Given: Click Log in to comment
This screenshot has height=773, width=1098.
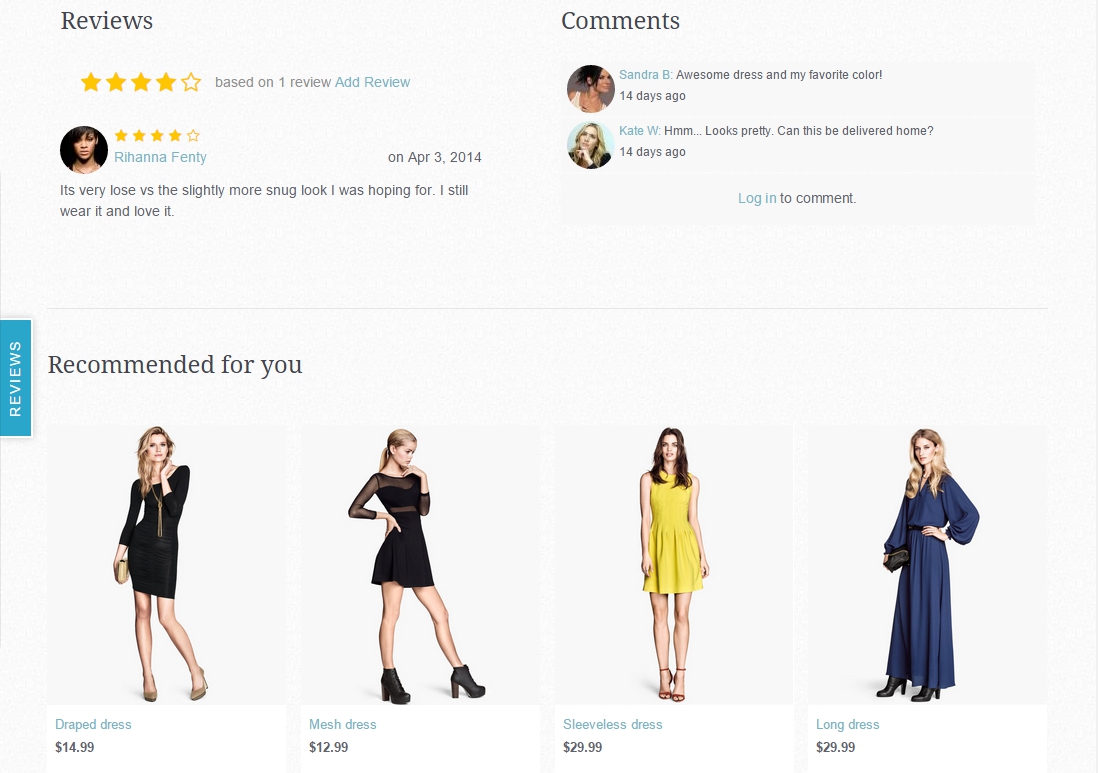Looking at the screenshot, I should point(757,198).
